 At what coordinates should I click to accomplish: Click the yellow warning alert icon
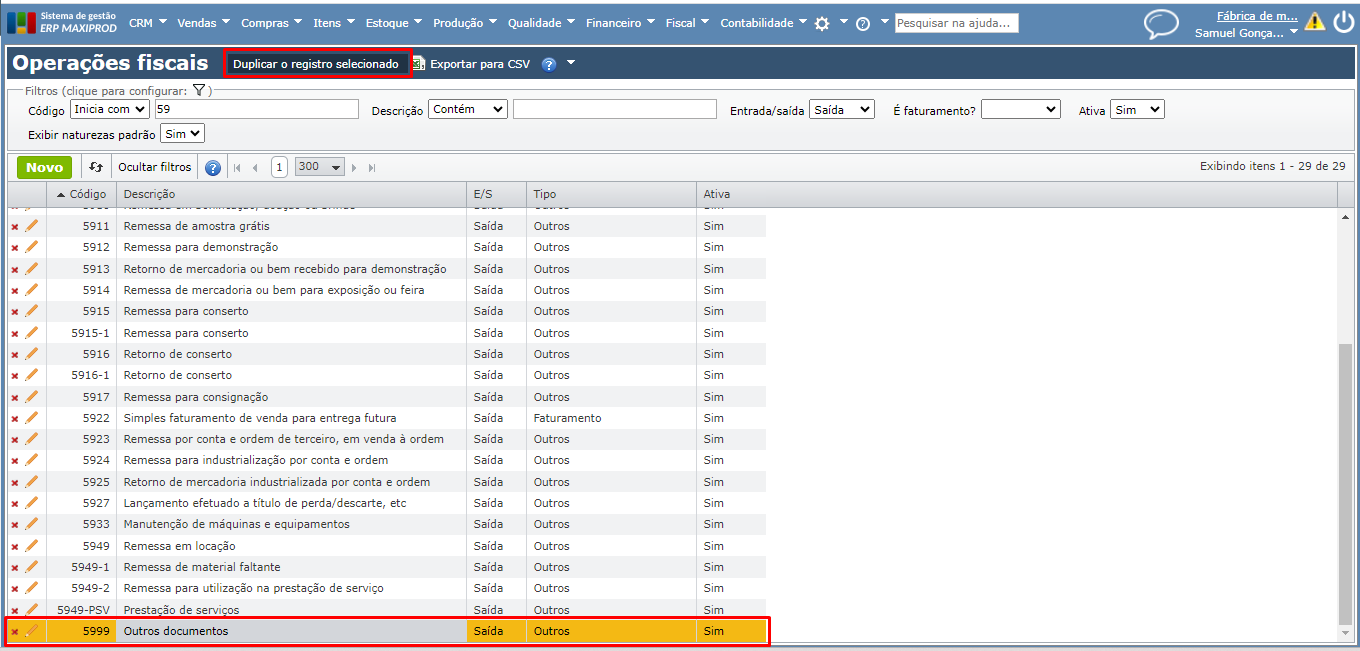[1314, 22]
